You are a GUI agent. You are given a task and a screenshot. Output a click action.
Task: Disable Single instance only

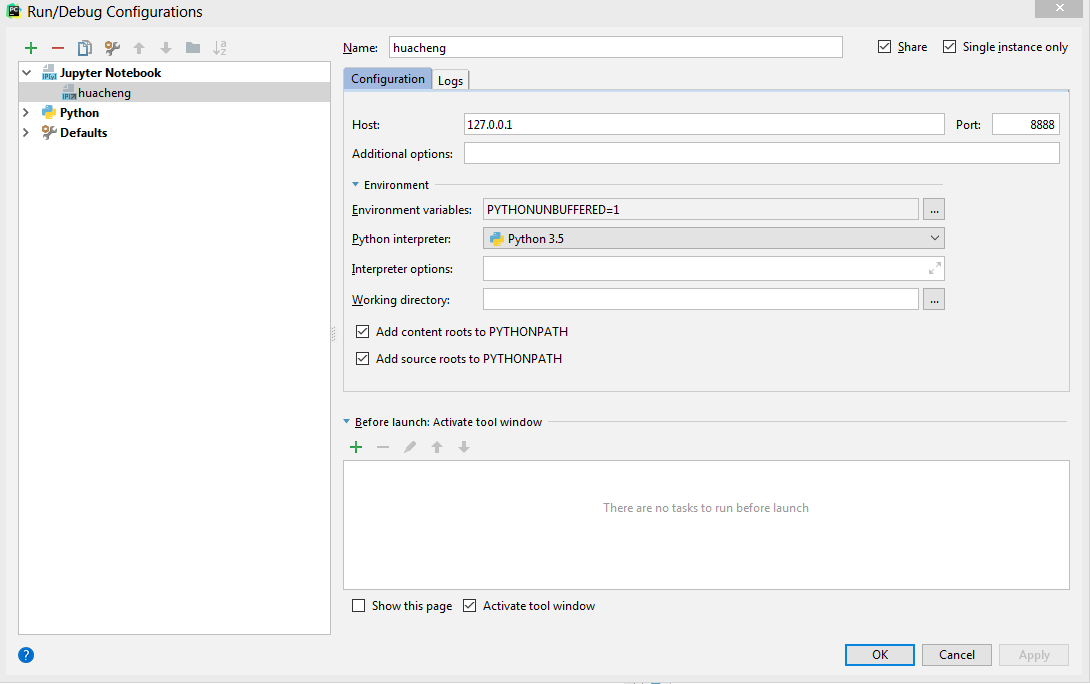(948, 46)
